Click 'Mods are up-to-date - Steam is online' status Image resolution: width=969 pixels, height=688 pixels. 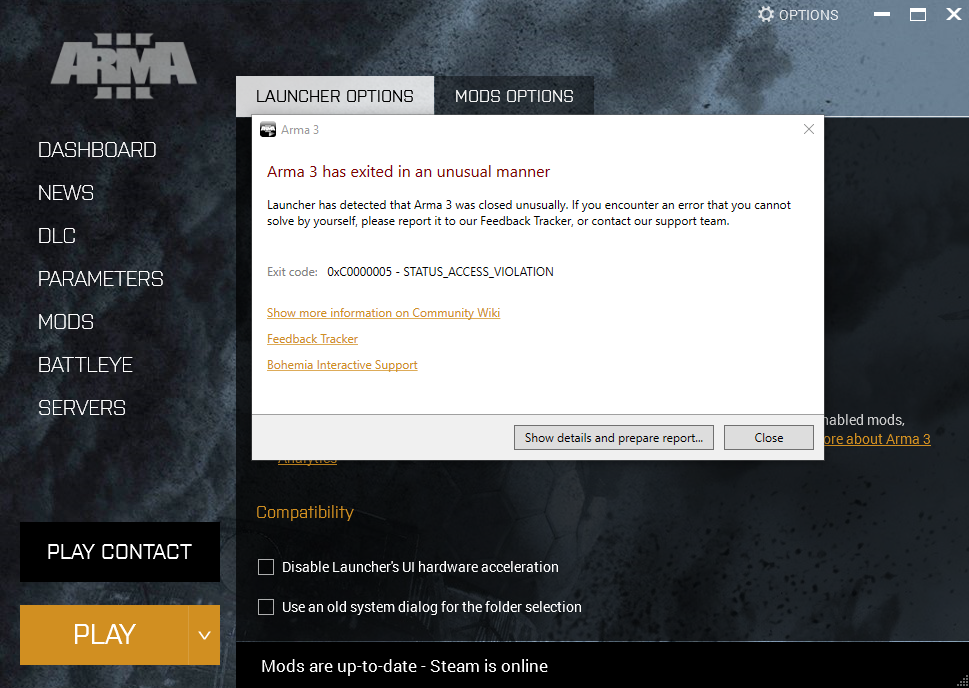coord(404,666)
